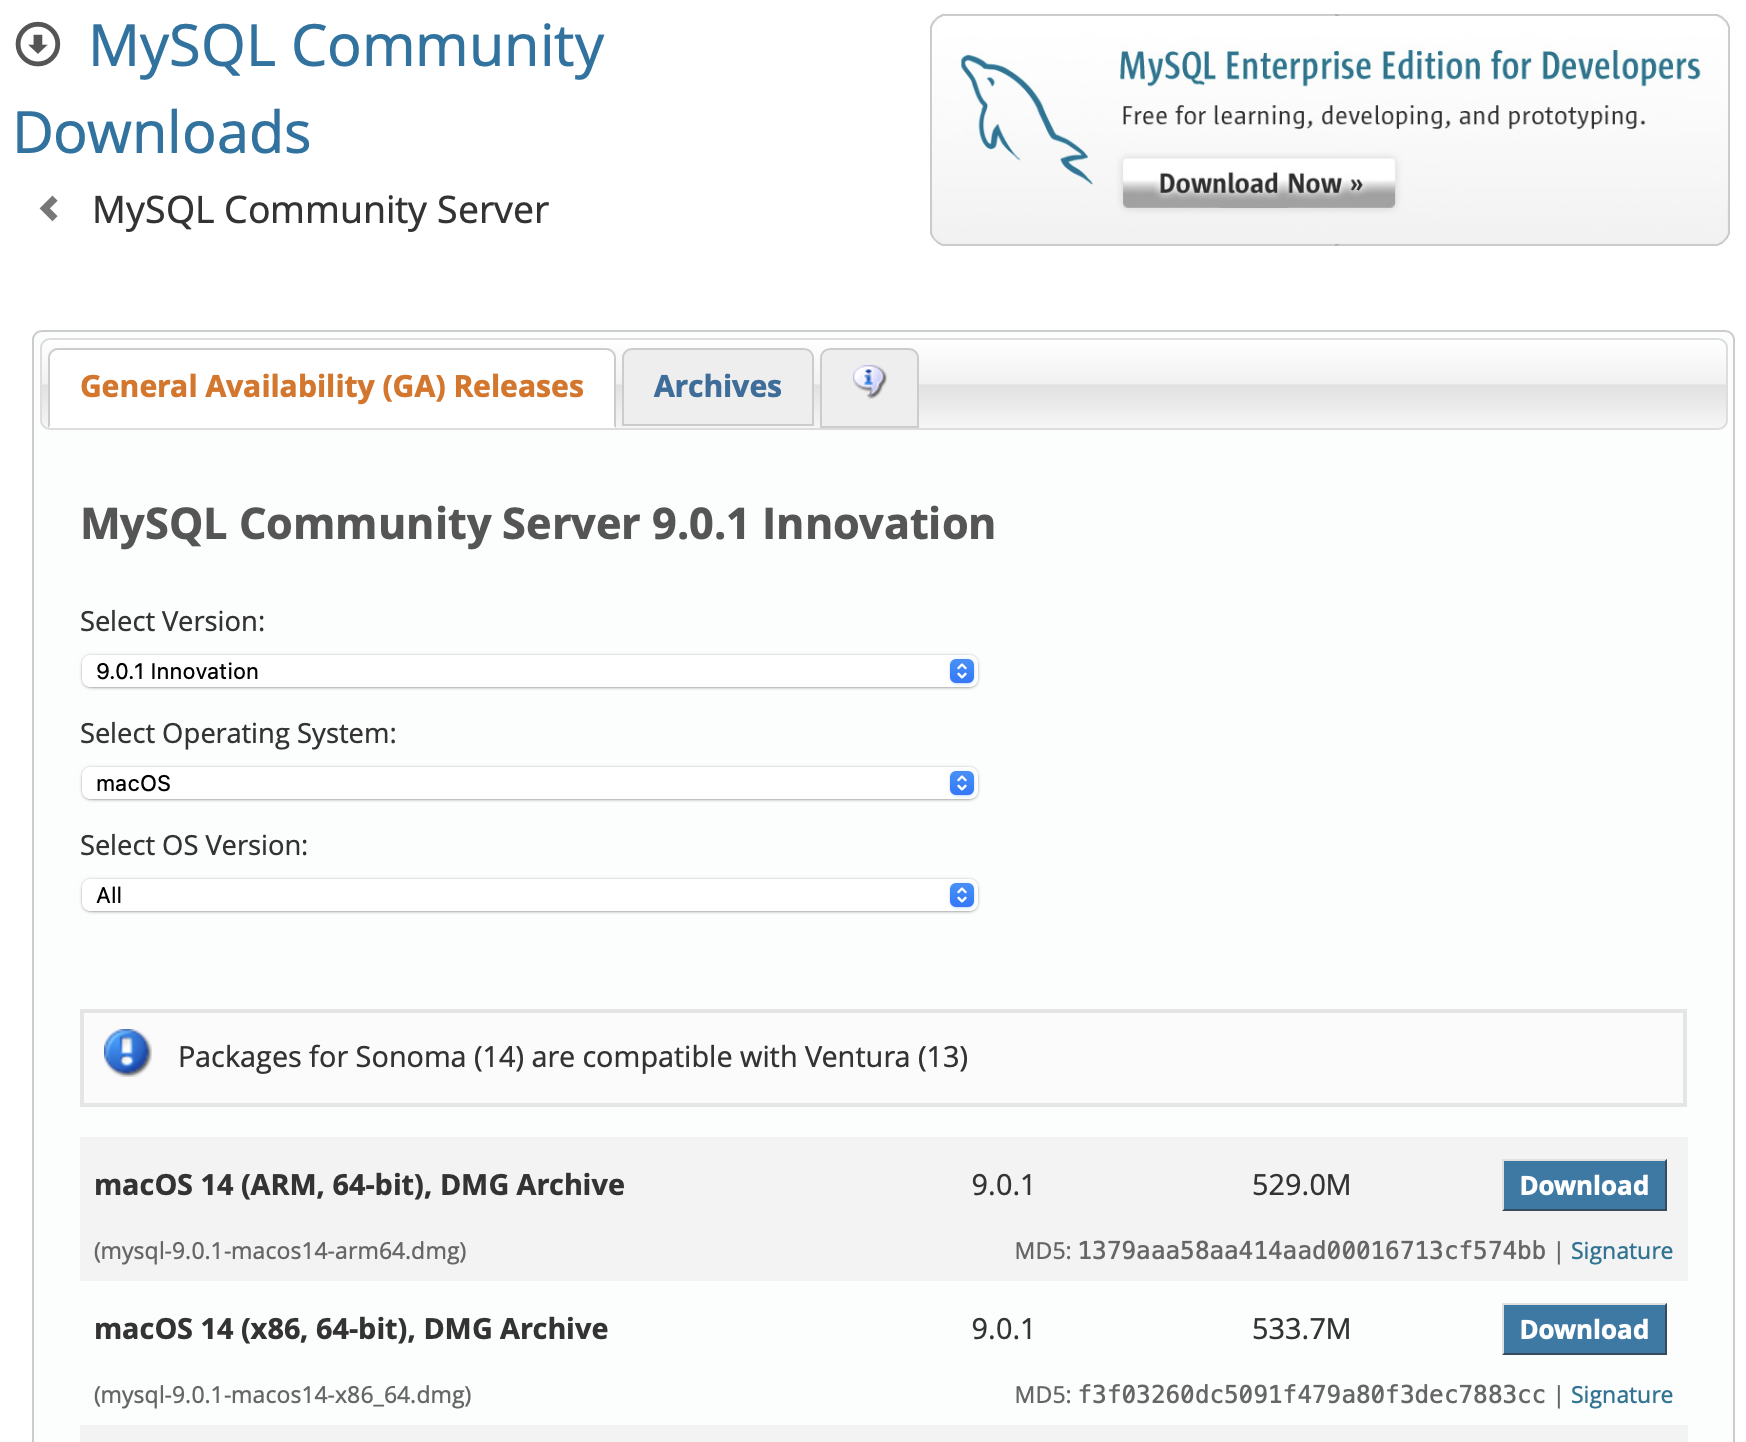Open the info bubble tab icon
The height and width of the screenshot is (1442, 1746).
[x=868, y=383]
